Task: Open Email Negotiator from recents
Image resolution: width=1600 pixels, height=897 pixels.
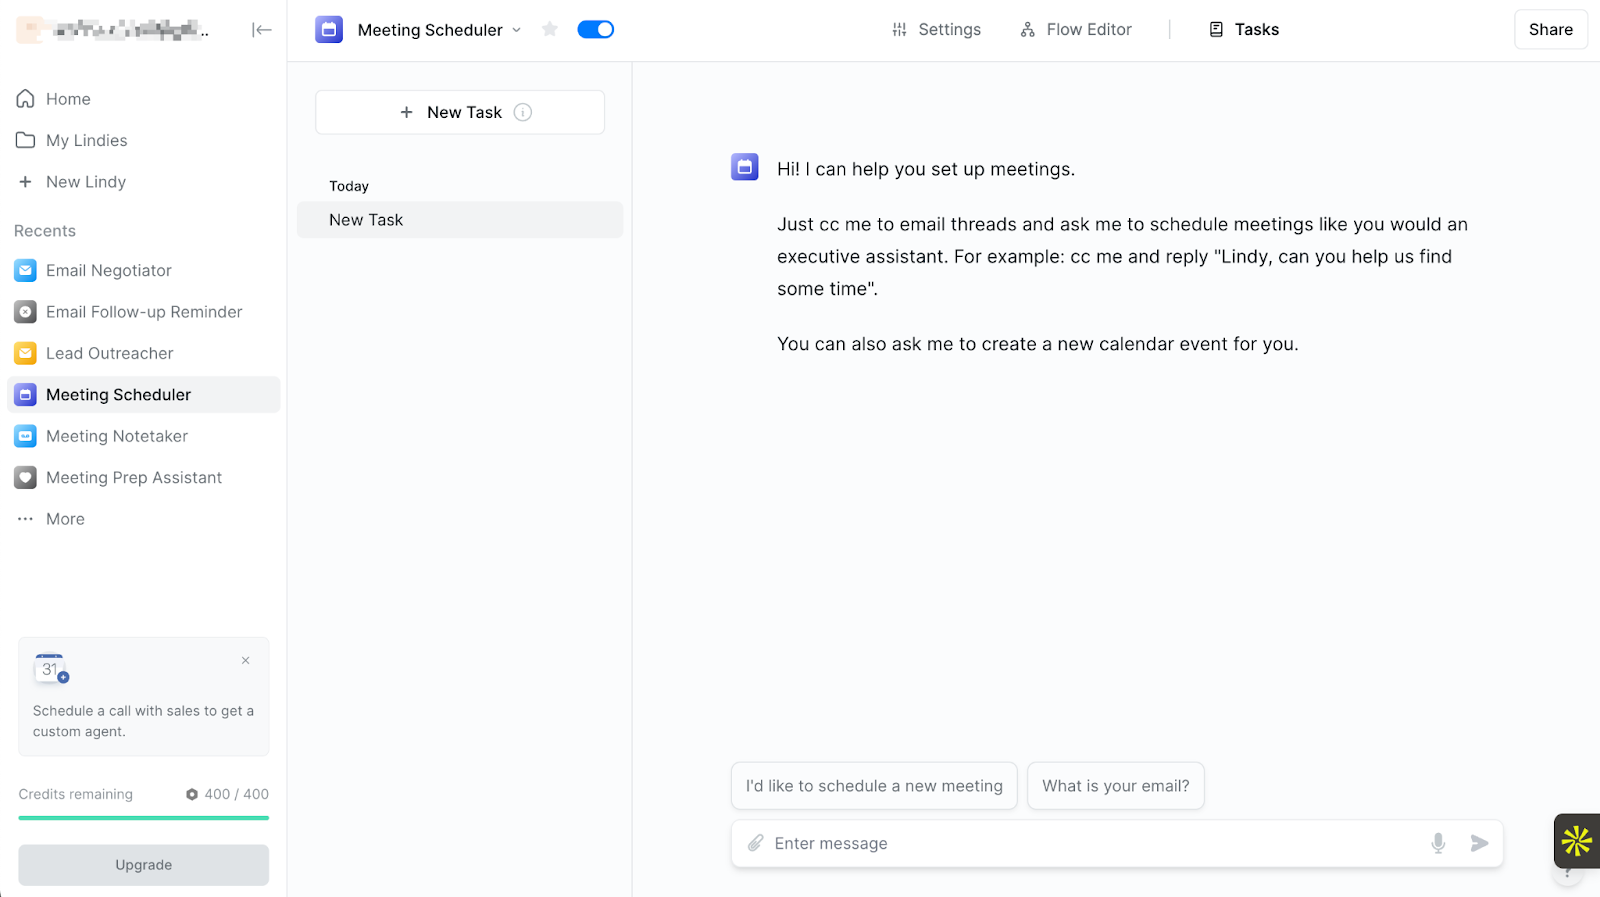Action: click(108, 270)
